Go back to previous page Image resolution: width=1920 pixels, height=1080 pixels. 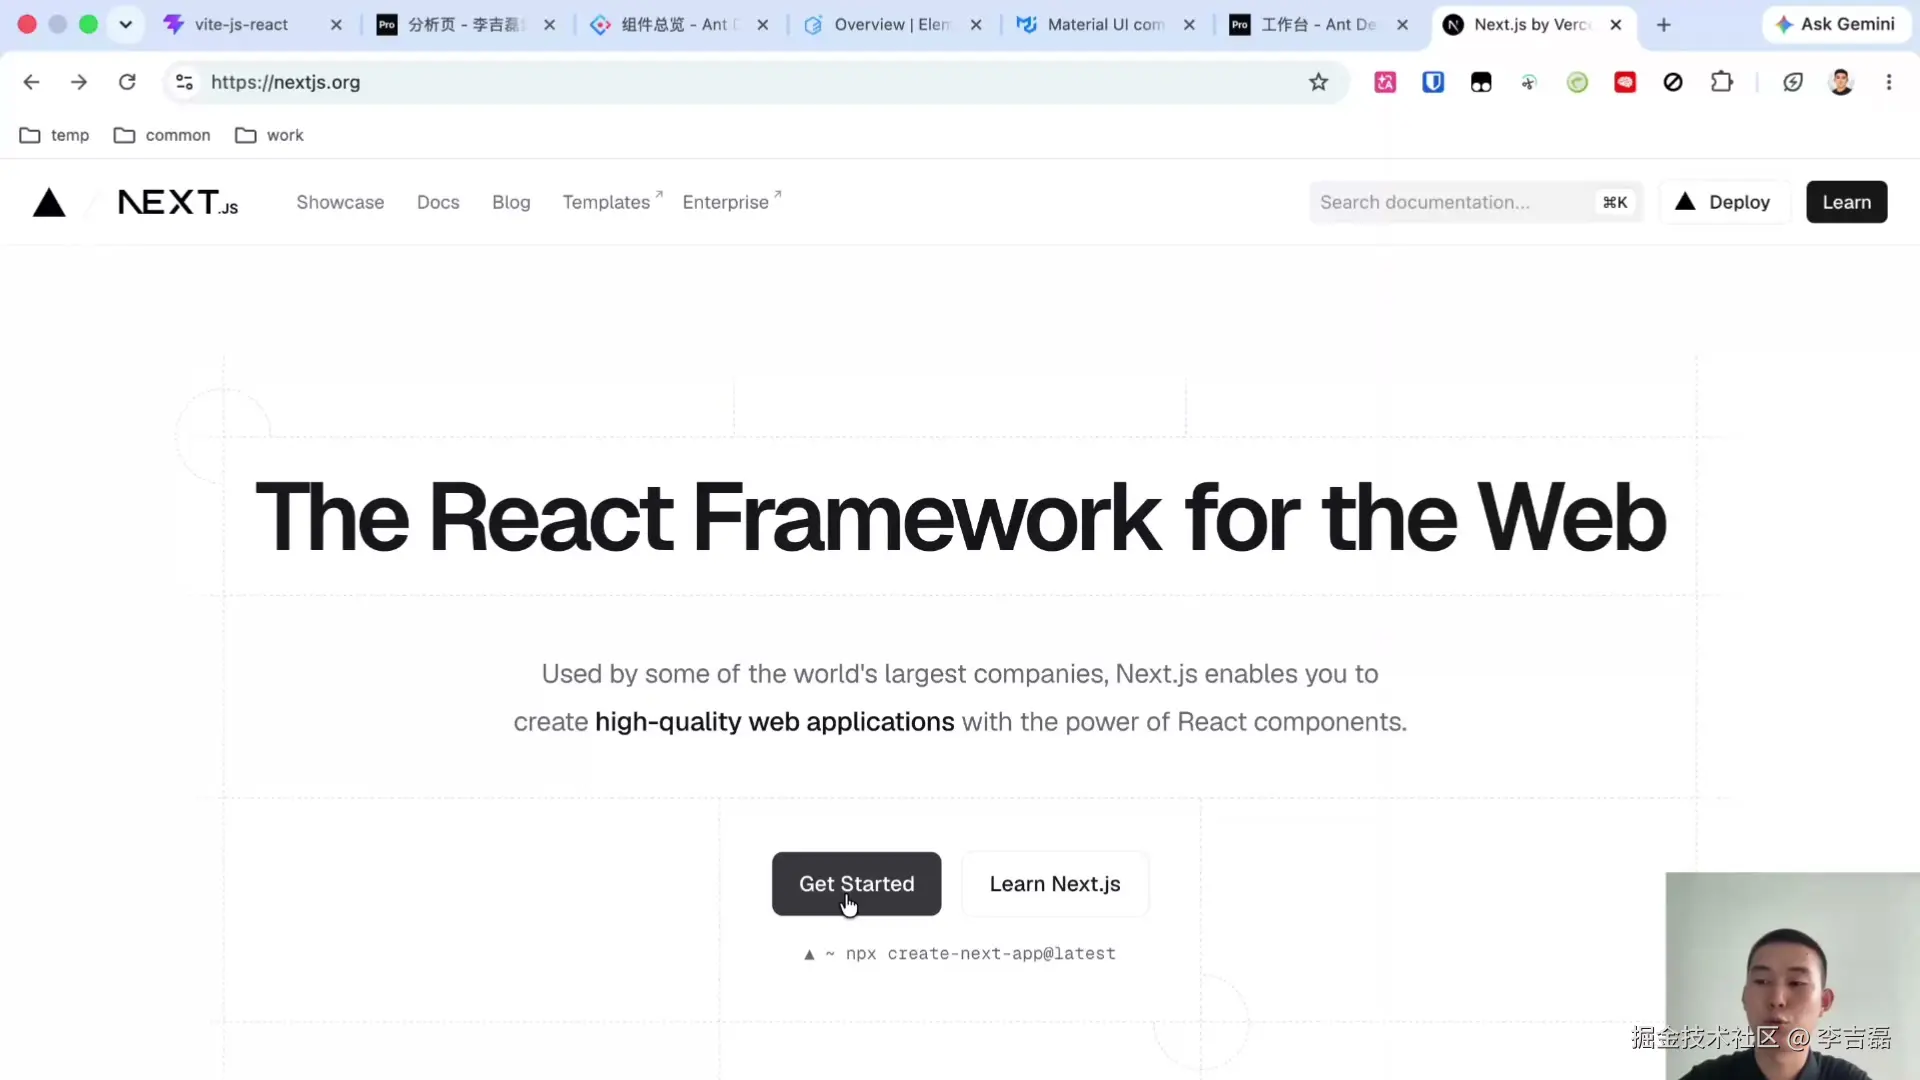[x=31, y=82]
